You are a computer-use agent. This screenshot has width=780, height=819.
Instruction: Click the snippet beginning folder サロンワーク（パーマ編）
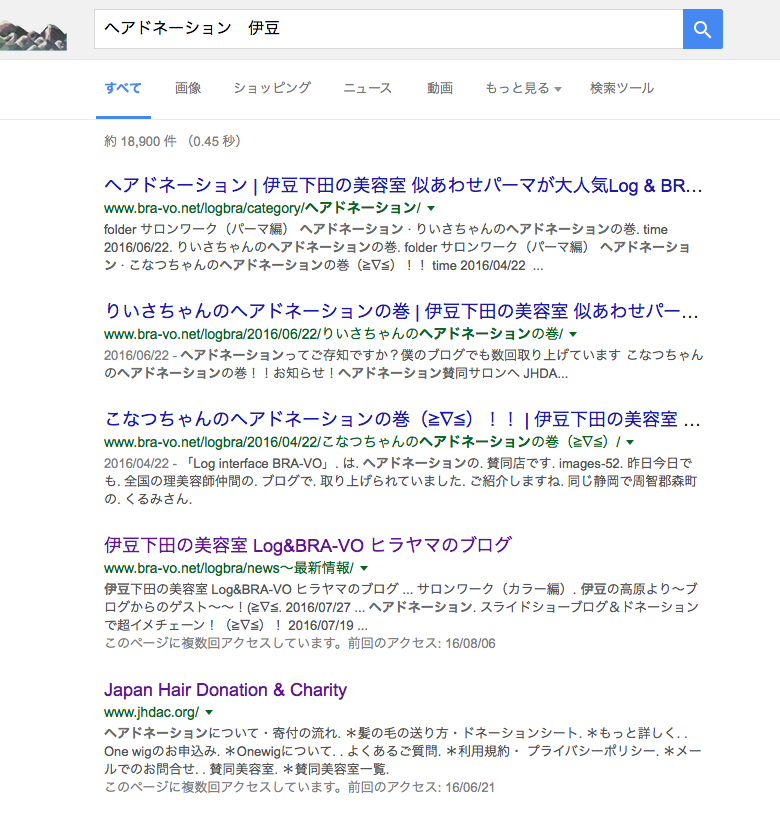(x=397, y=248)
